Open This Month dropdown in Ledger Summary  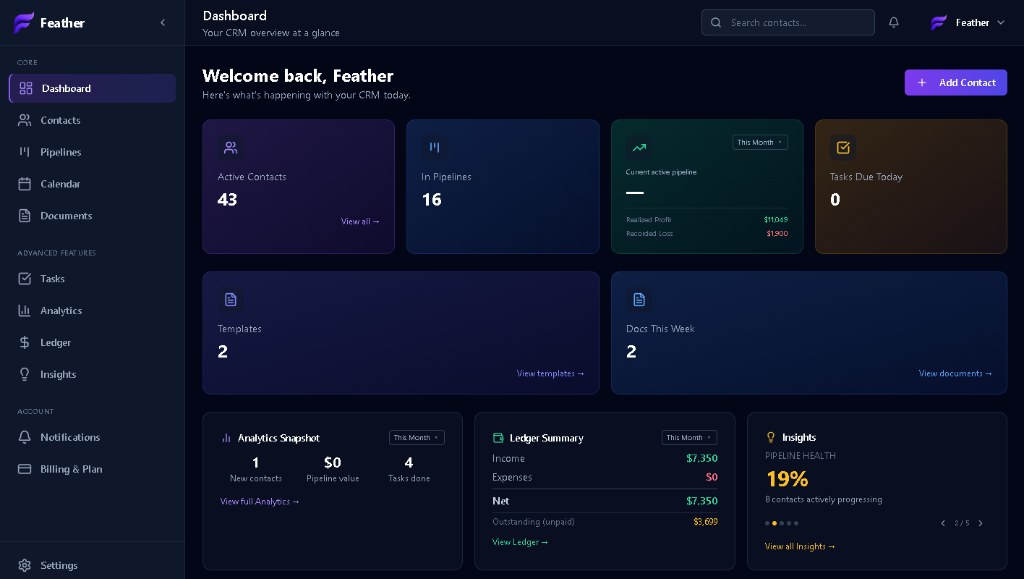(x=689, y=437)
